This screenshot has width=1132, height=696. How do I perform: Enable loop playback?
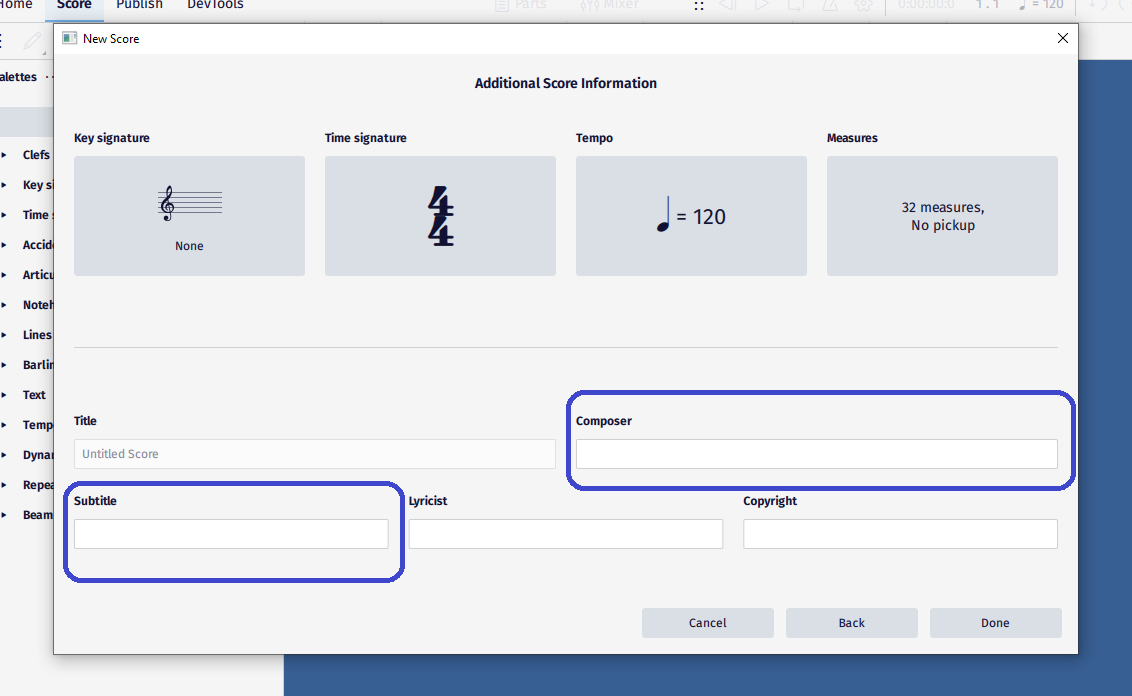pyautogui.click(x=797, y=6)
